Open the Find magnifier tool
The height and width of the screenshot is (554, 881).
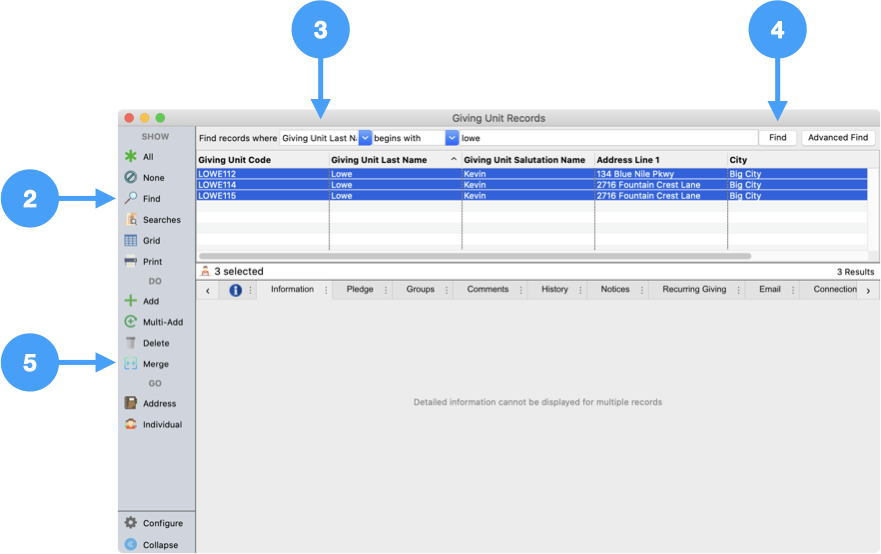tap(130, 199)
